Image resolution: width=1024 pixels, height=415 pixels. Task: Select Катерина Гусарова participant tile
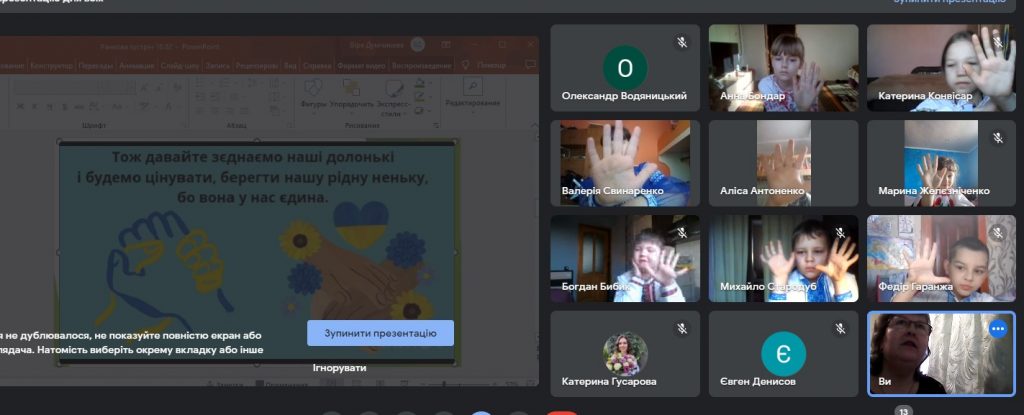coord(625,354)
